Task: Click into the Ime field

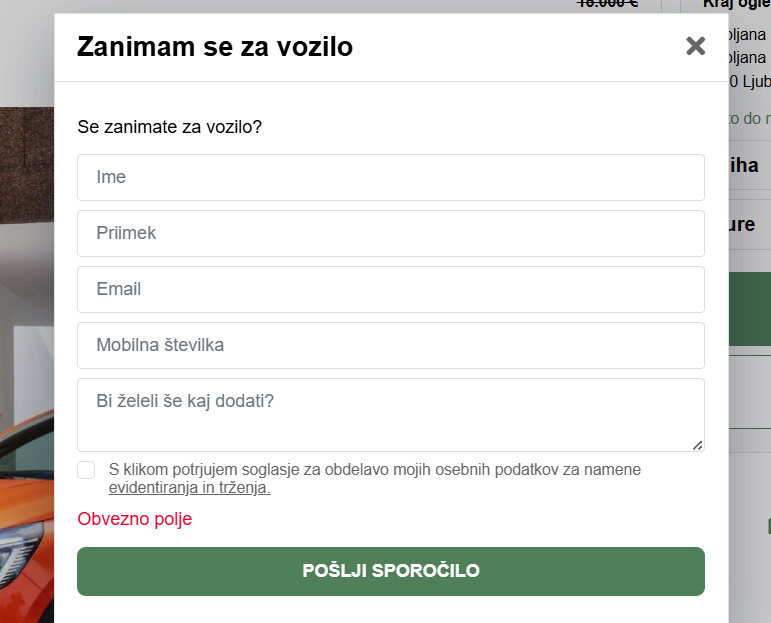Action: (x=391, y=177)
